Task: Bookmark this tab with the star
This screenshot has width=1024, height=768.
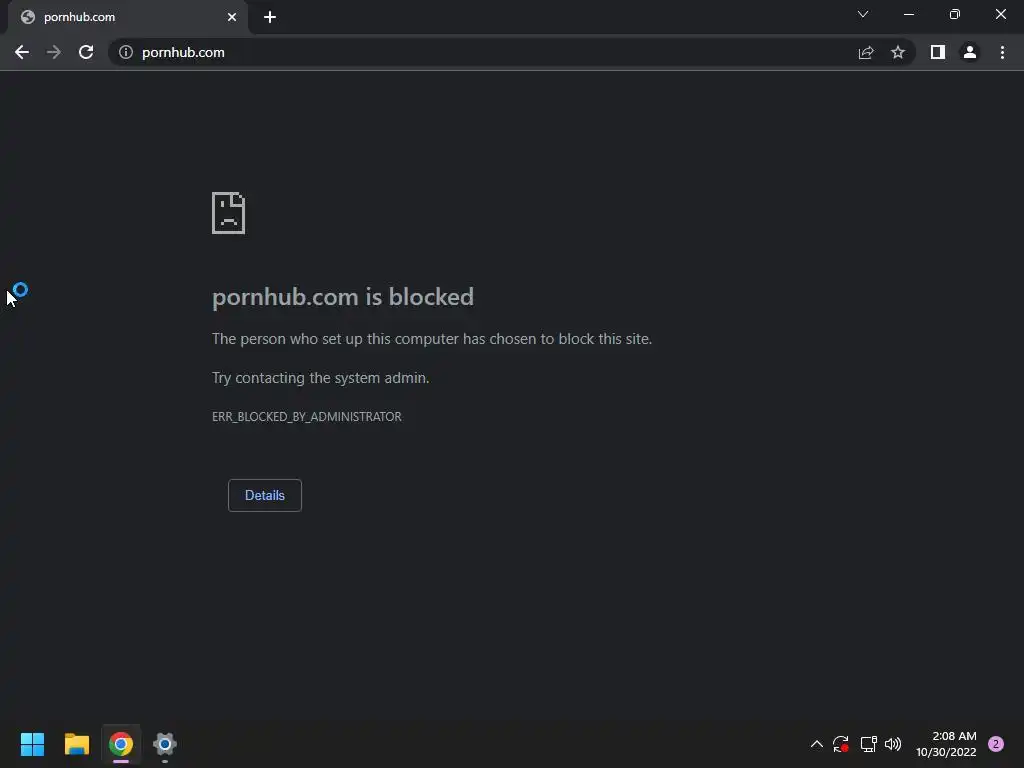Action: pos(898,52)
